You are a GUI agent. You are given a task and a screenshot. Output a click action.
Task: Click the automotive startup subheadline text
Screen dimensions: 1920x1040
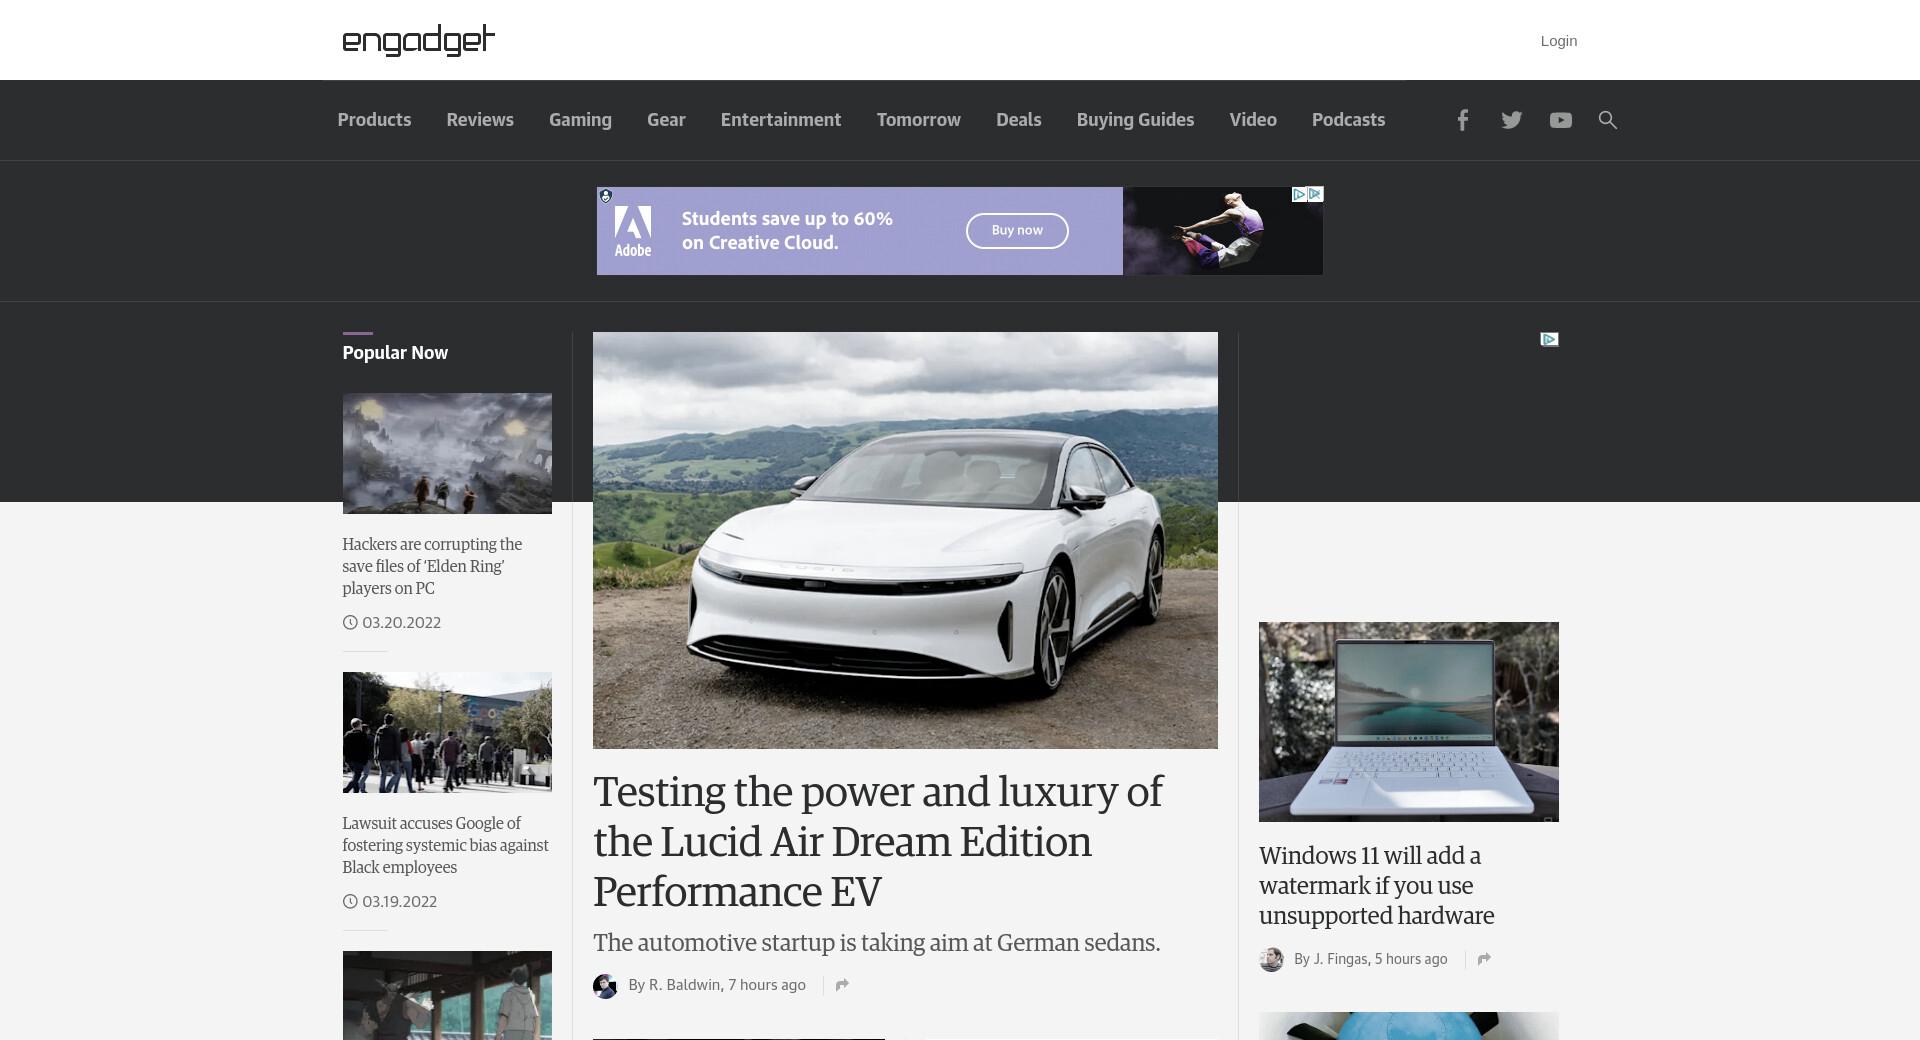point(876,943)
